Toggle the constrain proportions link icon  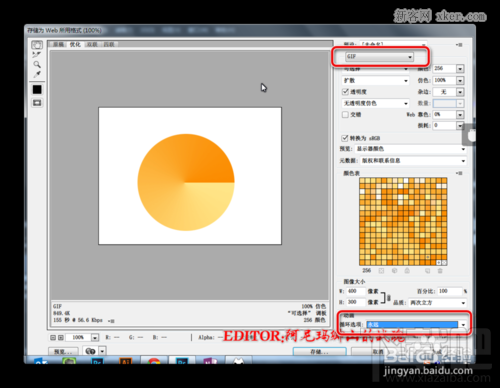tap(388, 297)
